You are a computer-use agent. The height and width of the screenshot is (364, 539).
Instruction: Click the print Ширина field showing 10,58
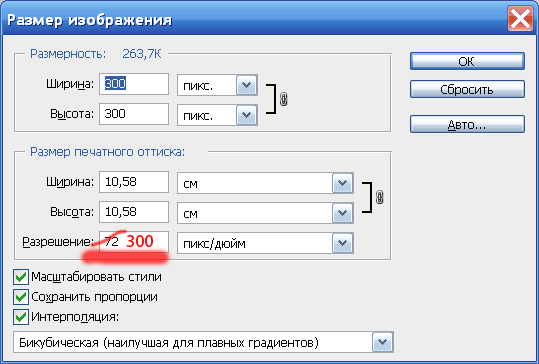point(134,182)
